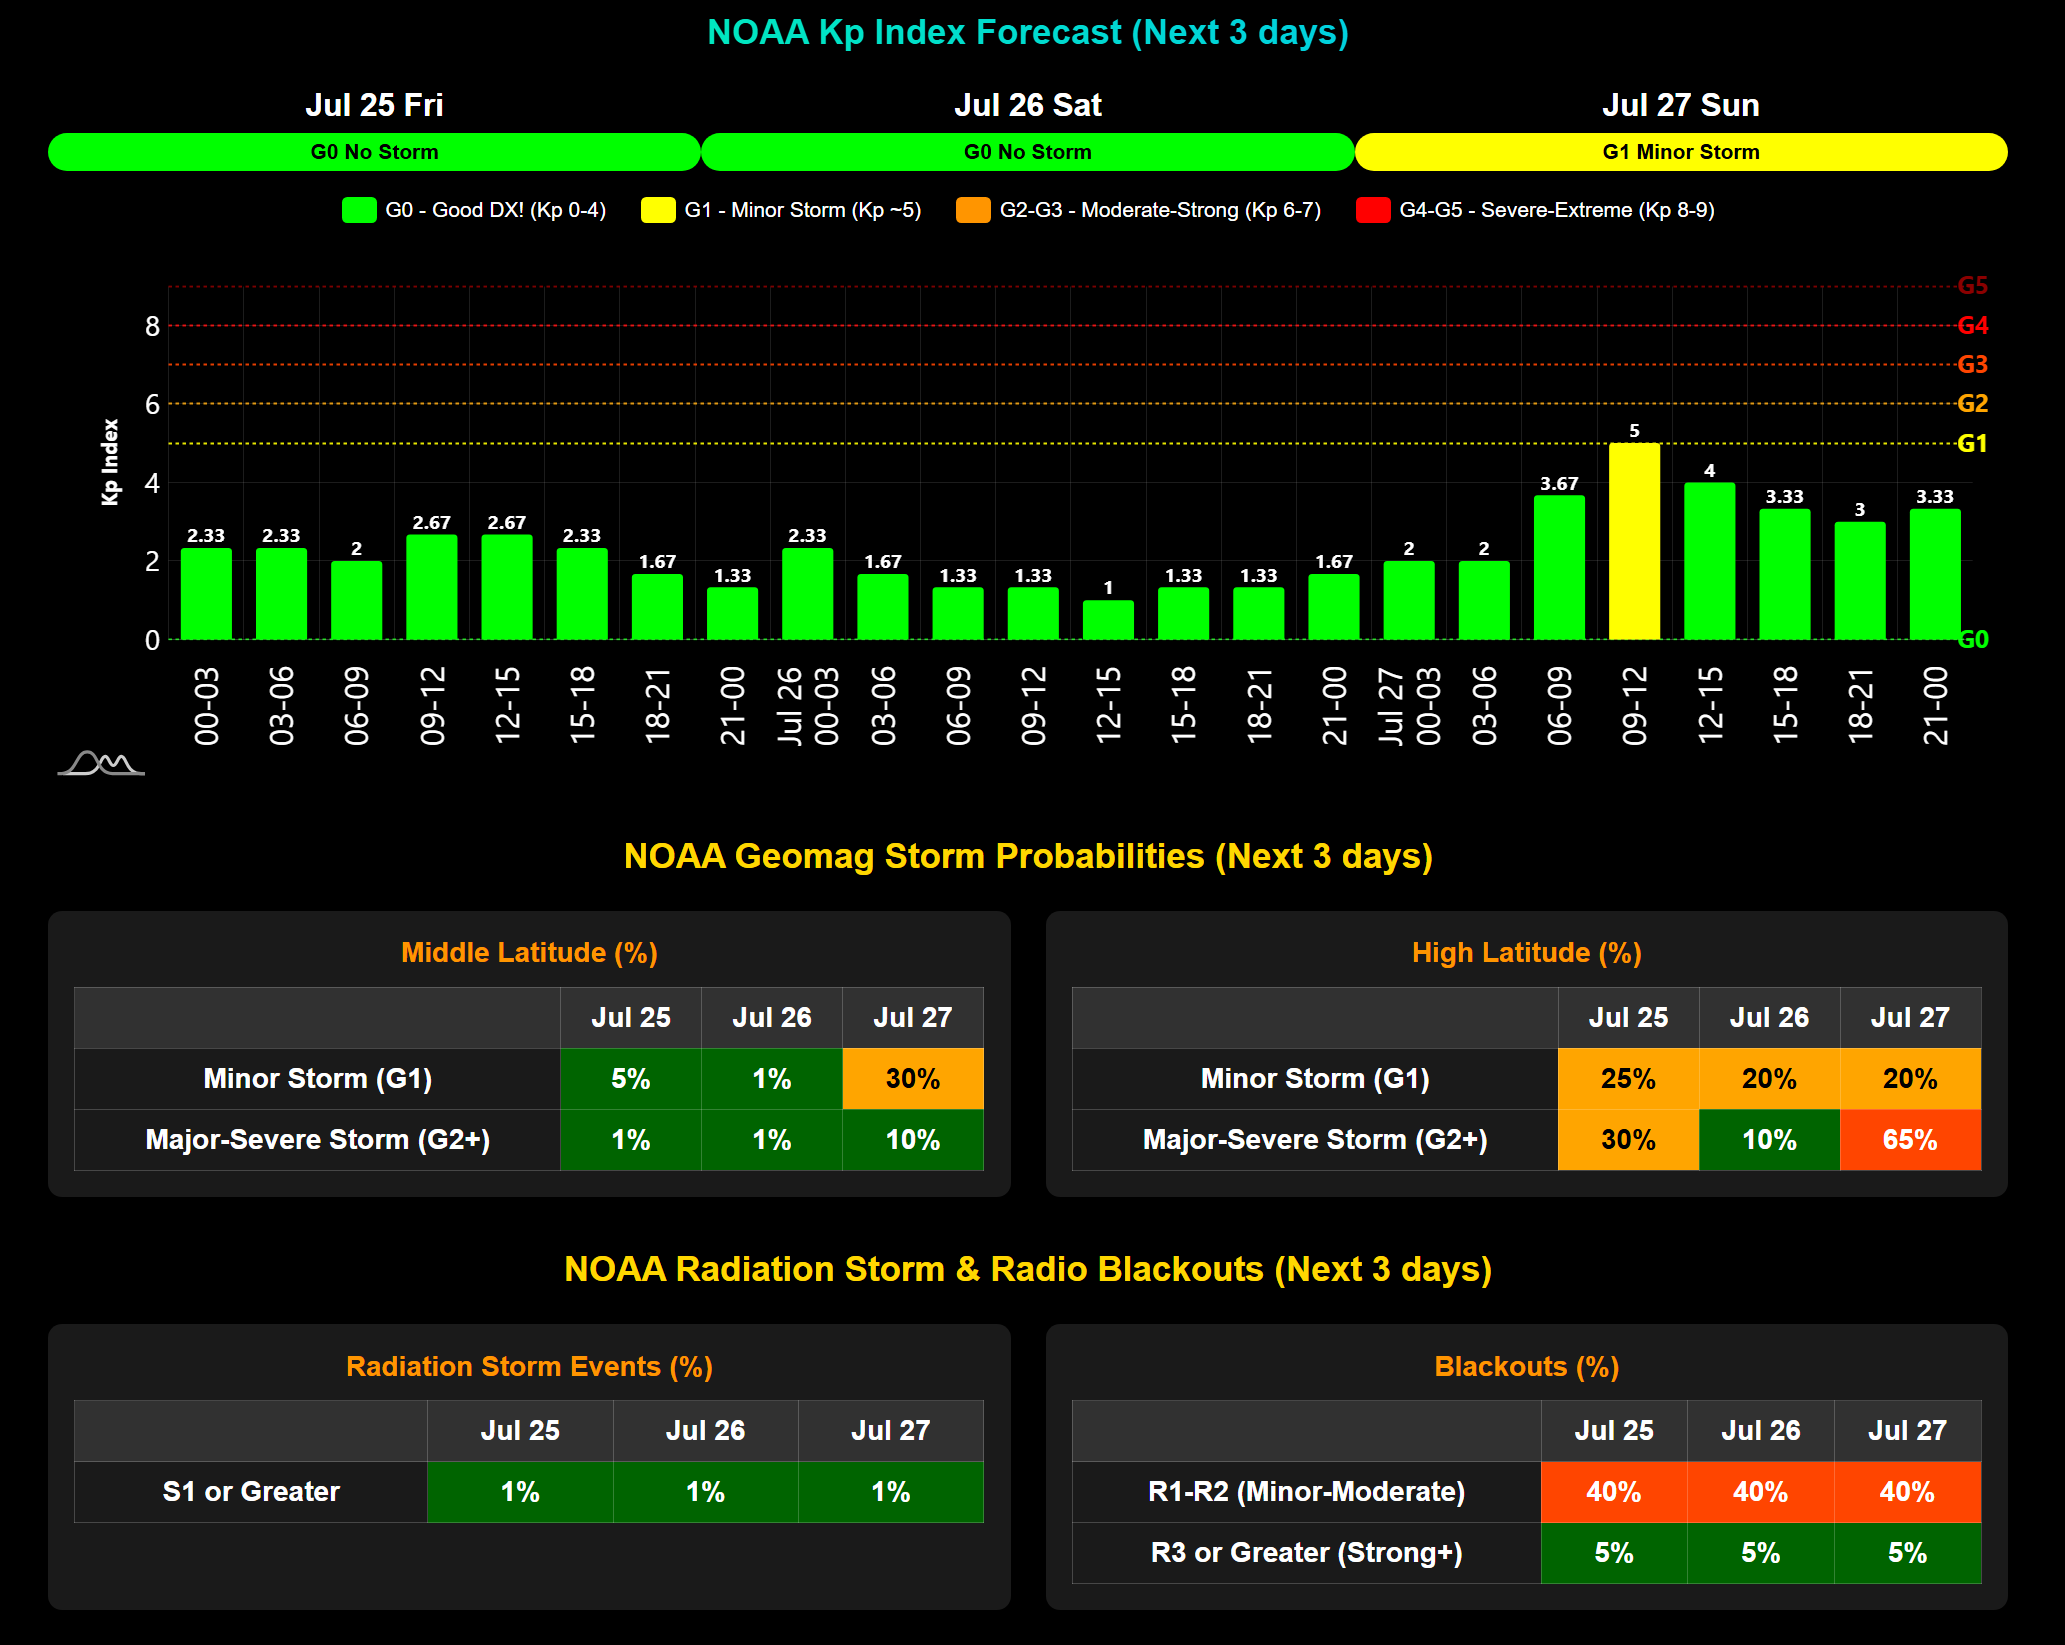Viewport: 2065px width, 1645px height.
Task: Click the High Latitude Jul 26 column header
Action: [x=1769, y=1018]
